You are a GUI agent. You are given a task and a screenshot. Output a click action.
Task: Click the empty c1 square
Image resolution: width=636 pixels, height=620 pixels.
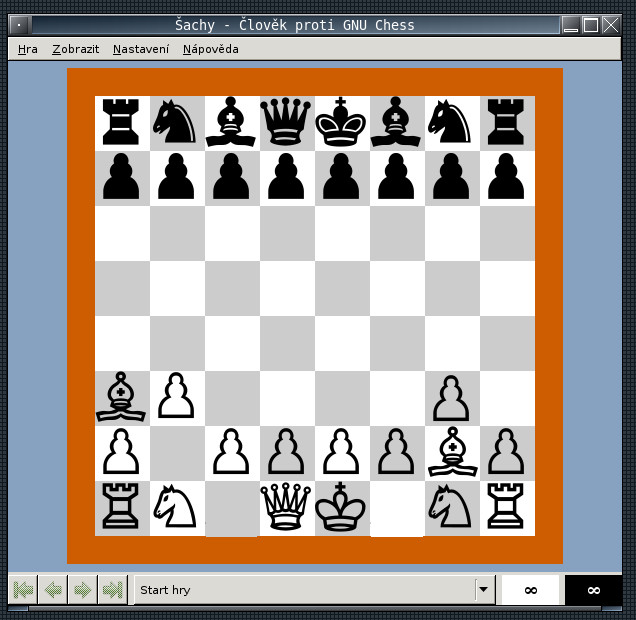(x=232, y=508)
